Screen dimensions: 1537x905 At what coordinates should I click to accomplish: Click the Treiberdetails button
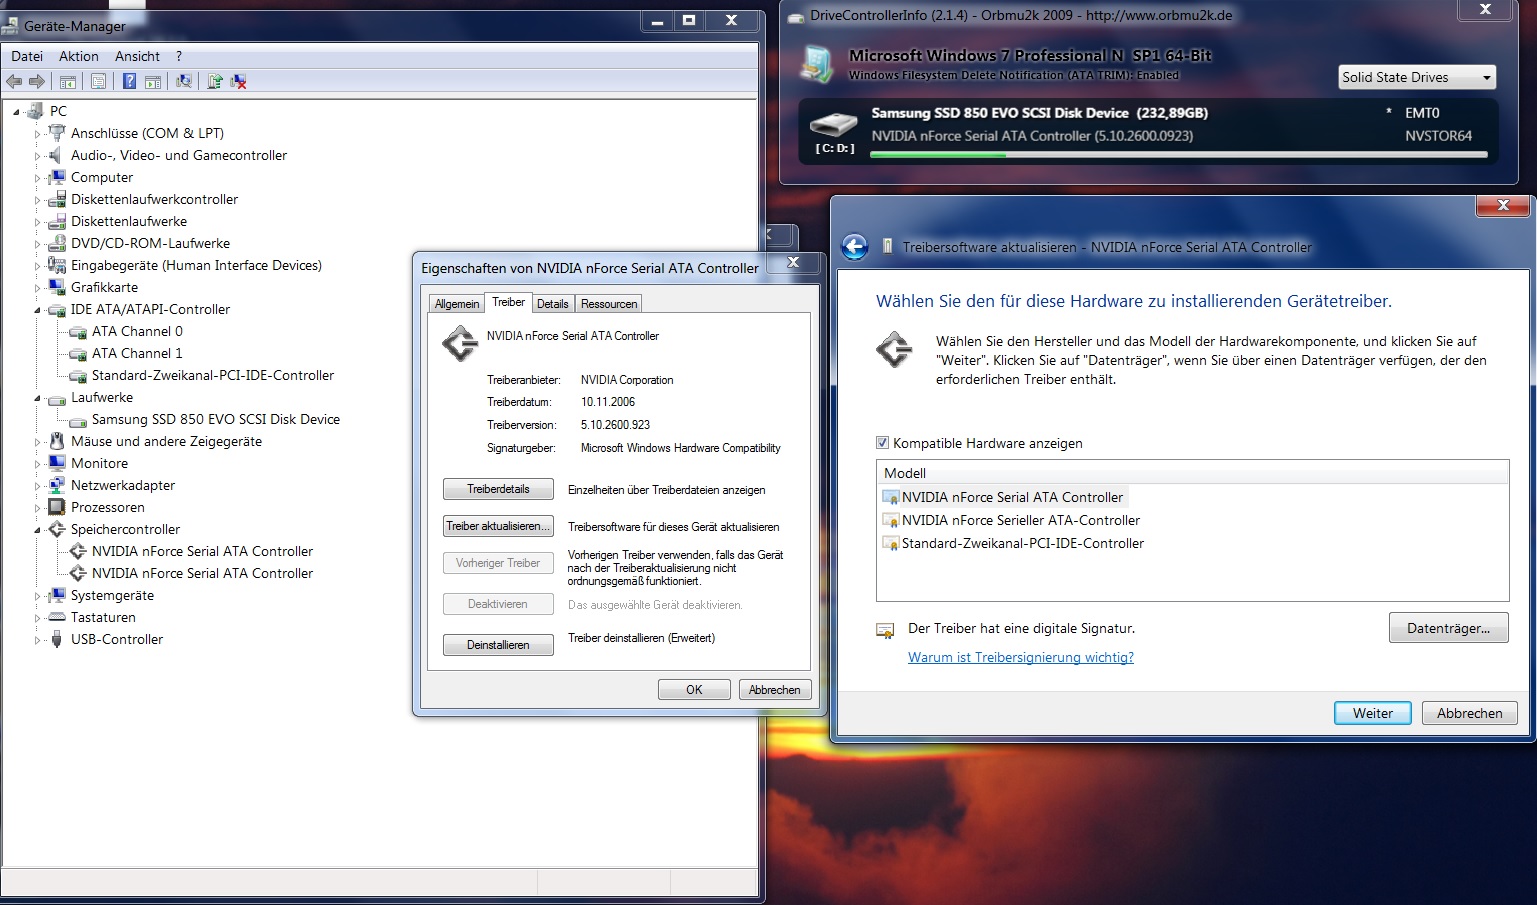coord(498,489)
